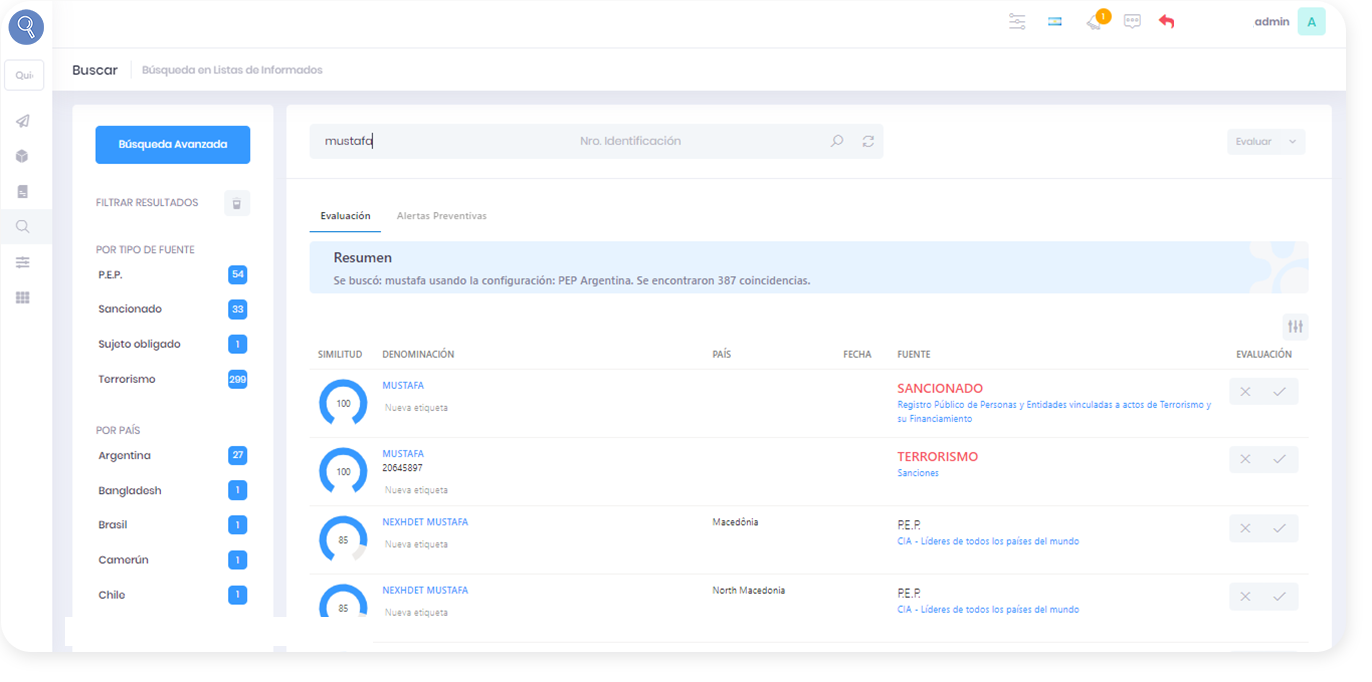Open the paper plane send icon in sidebar
The height and width of the screenshot is (682, 1372).
pos(22,121)
